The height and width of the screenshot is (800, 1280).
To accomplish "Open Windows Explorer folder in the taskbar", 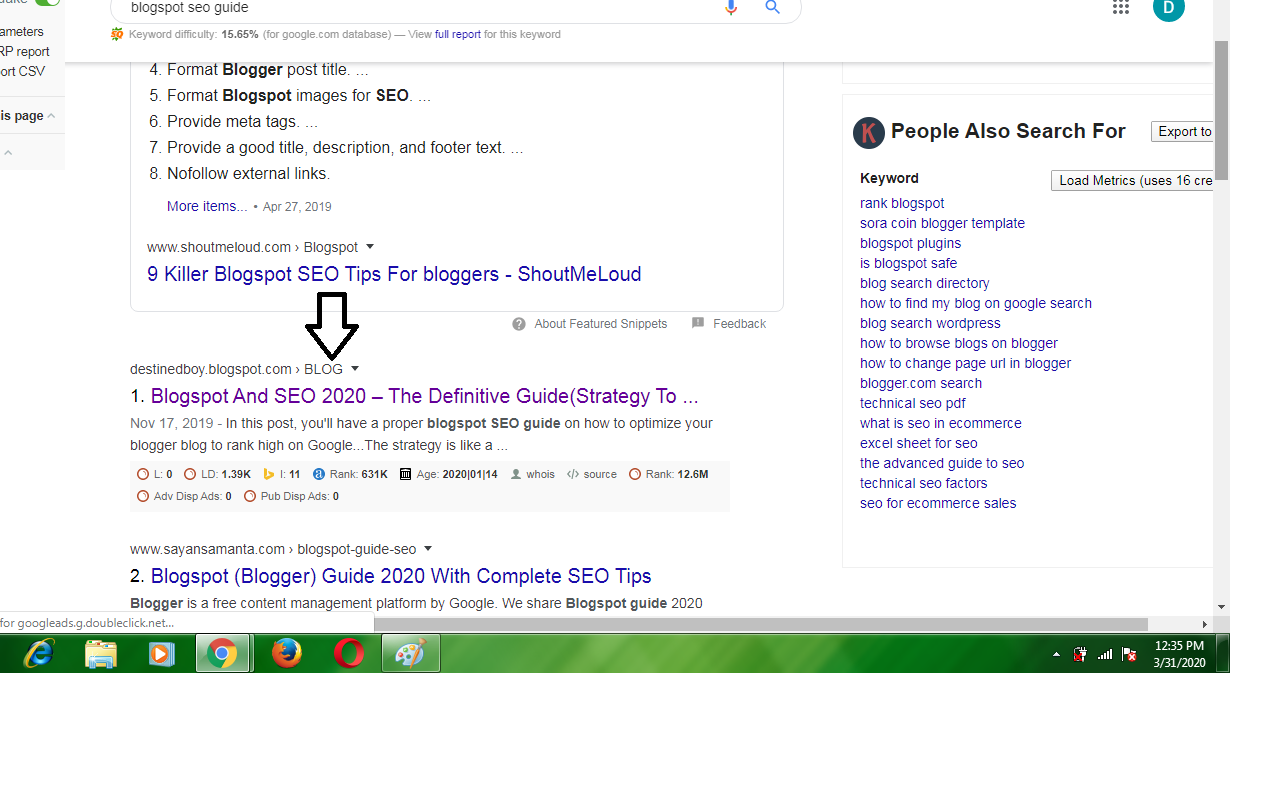I will coord(100,654).
